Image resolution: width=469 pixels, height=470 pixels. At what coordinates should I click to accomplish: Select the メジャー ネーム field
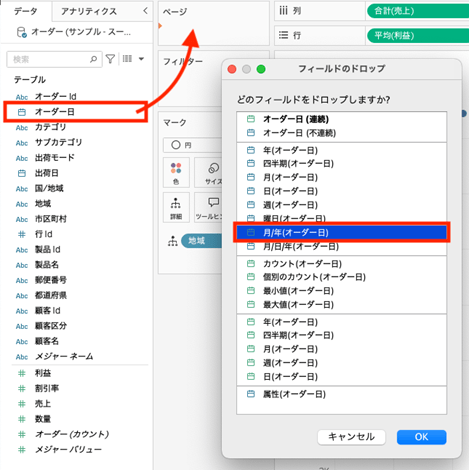(x=64, y=357)
